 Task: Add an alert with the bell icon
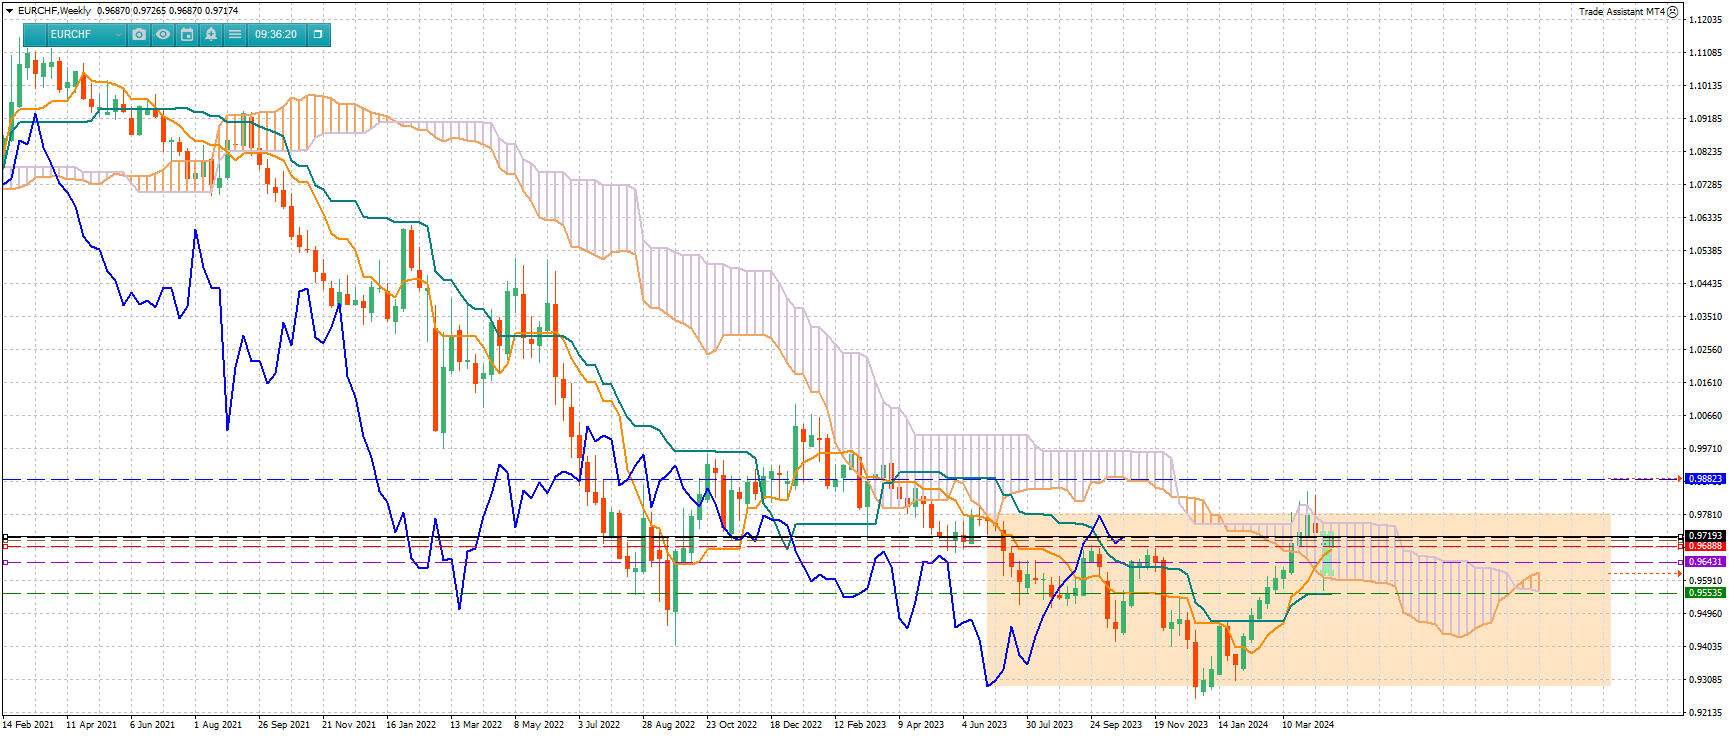[x=211, y=34]
